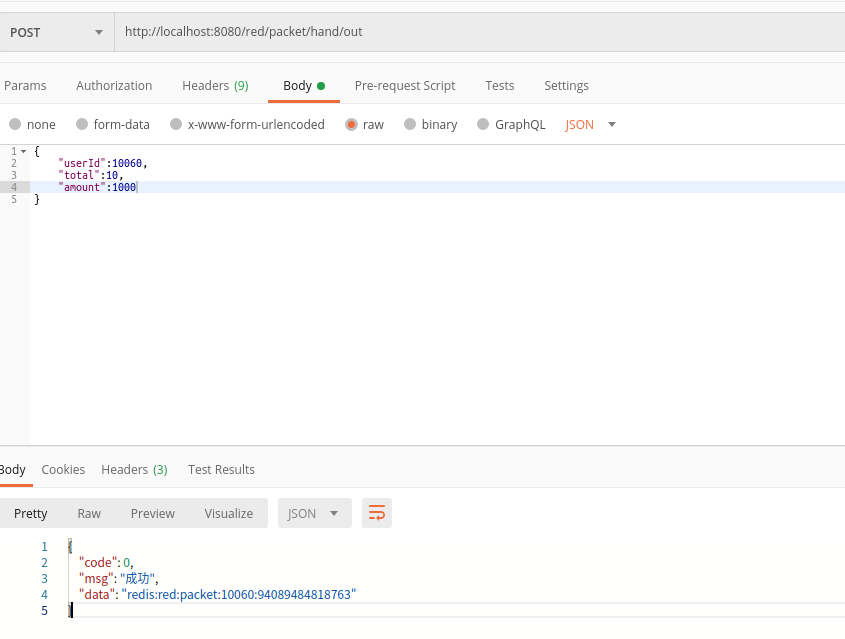Open the Authorization tab
Screen dimensions: 845x639
(114, 86)
